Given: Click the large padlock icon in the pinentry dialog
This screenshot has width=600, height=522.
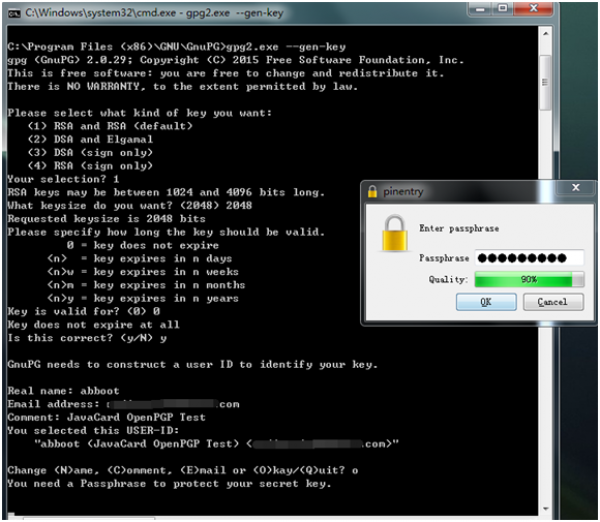Looking at the screenshot, I should point(395,233).
